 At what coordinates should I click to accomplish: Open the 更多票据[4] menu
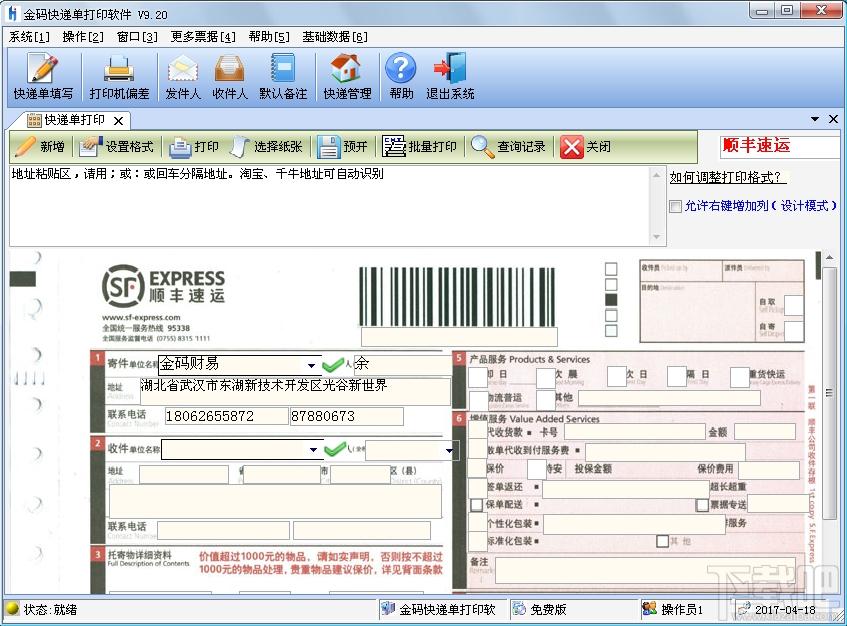[x=203, y=37]
